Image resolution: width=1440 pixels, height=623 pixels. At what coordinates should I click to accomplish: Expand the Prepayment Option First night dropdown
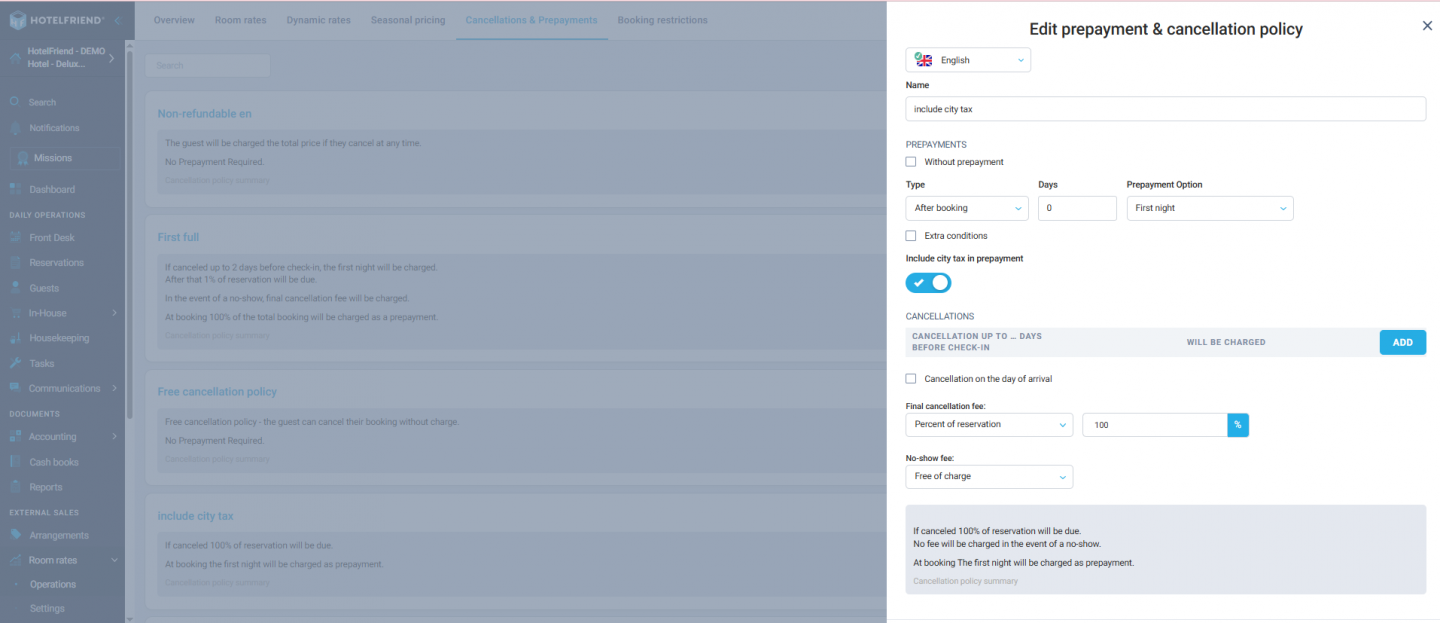(x=1209, y=208)
